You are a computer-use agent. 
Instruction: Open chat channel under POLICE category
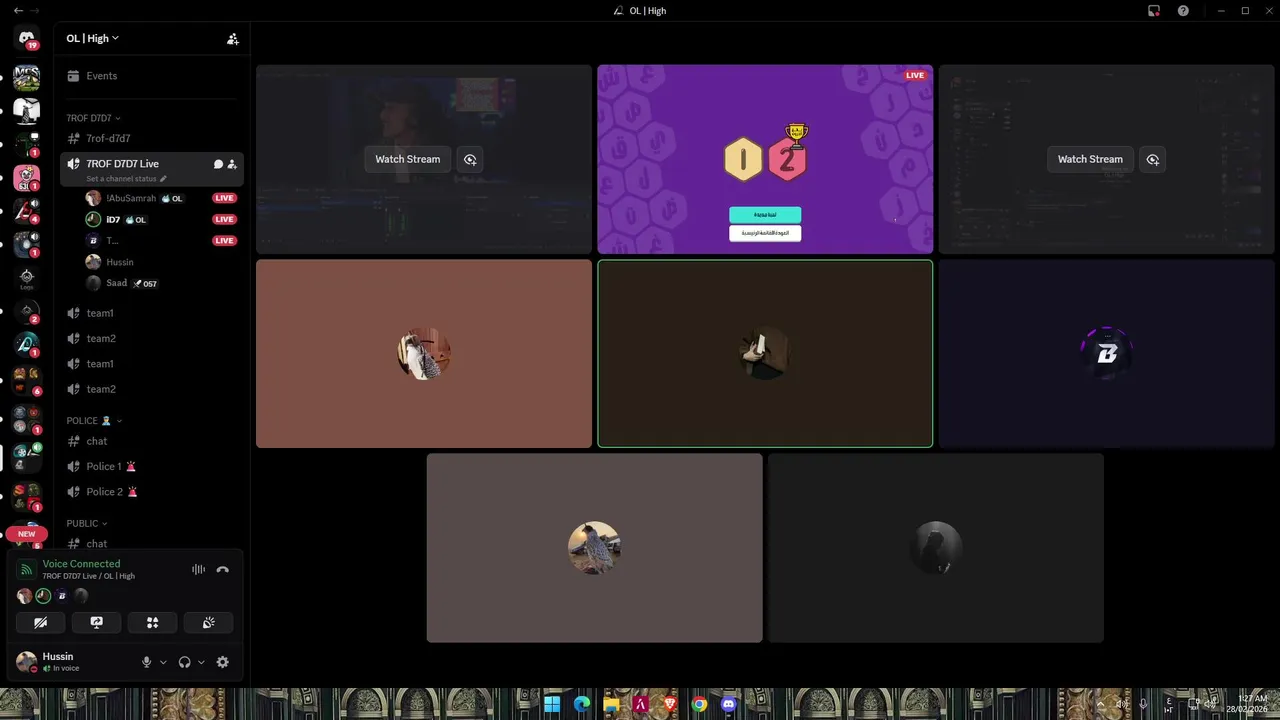point(150,441)
